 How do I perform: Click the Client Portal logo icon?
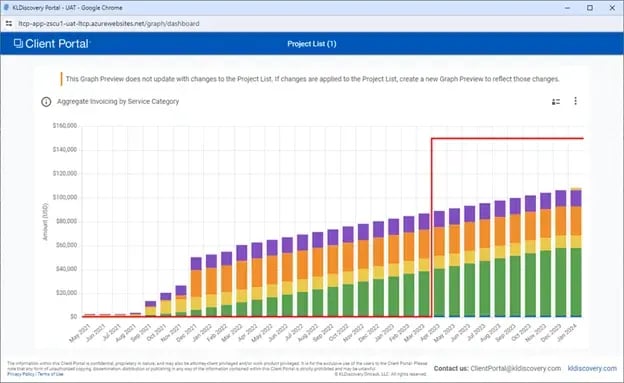tap(18, 43)
